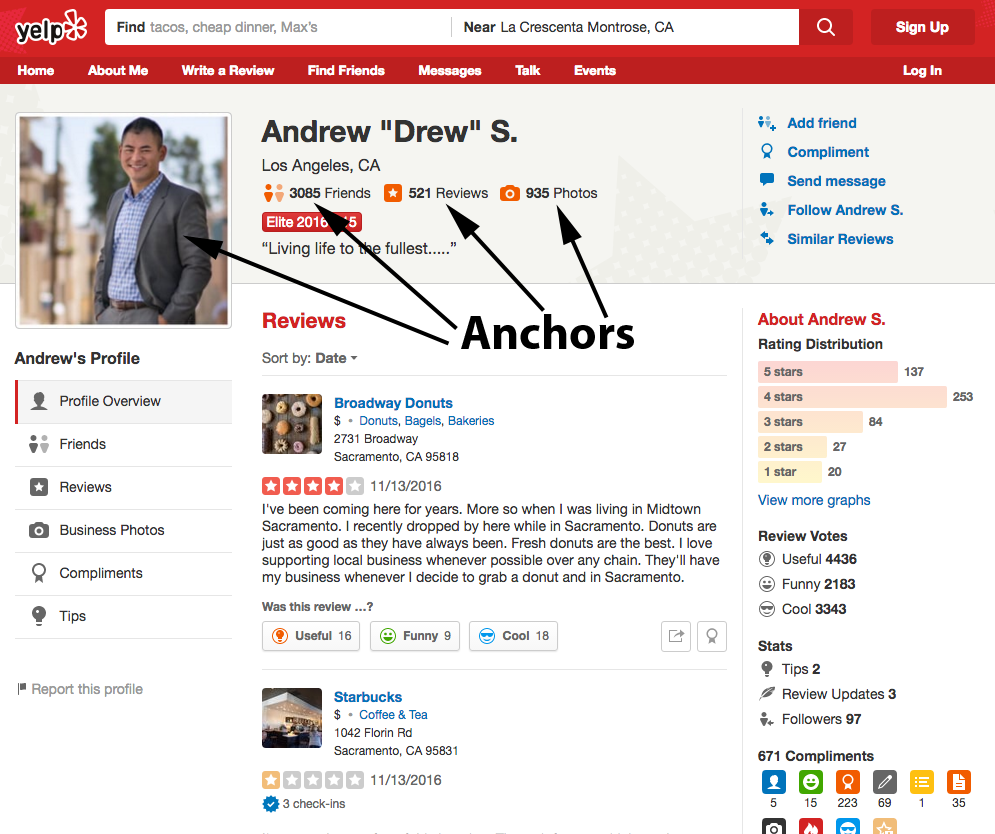Click the Tips lightbulb icon under Stats
Viewport: 995px width, 834px height.
767,669
